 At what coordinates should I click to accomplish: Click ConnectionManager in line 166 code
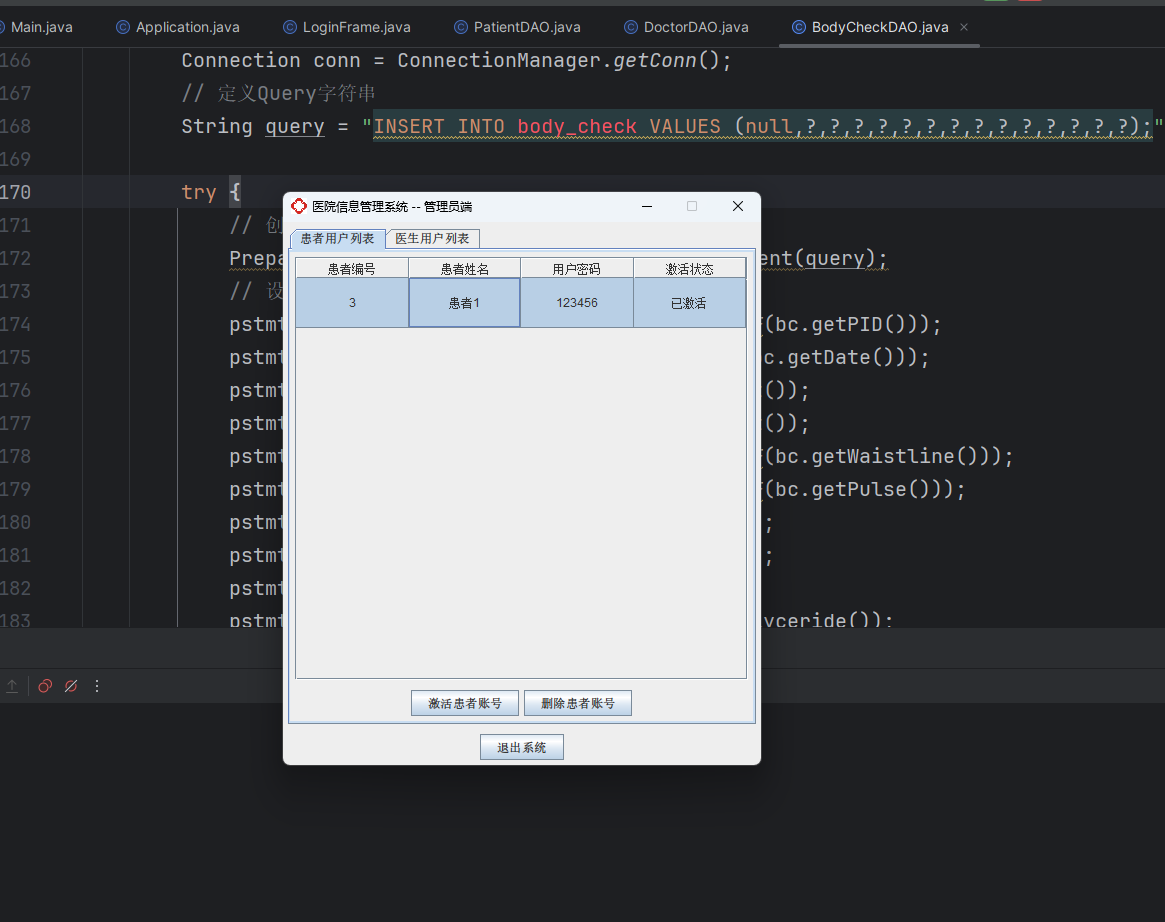(499, 60)
